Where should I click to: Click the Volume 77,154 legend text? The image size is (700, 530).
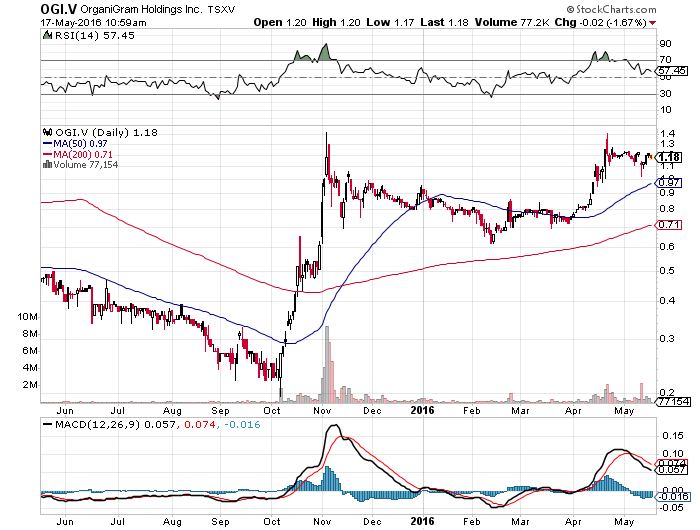[x=86, y=165]
